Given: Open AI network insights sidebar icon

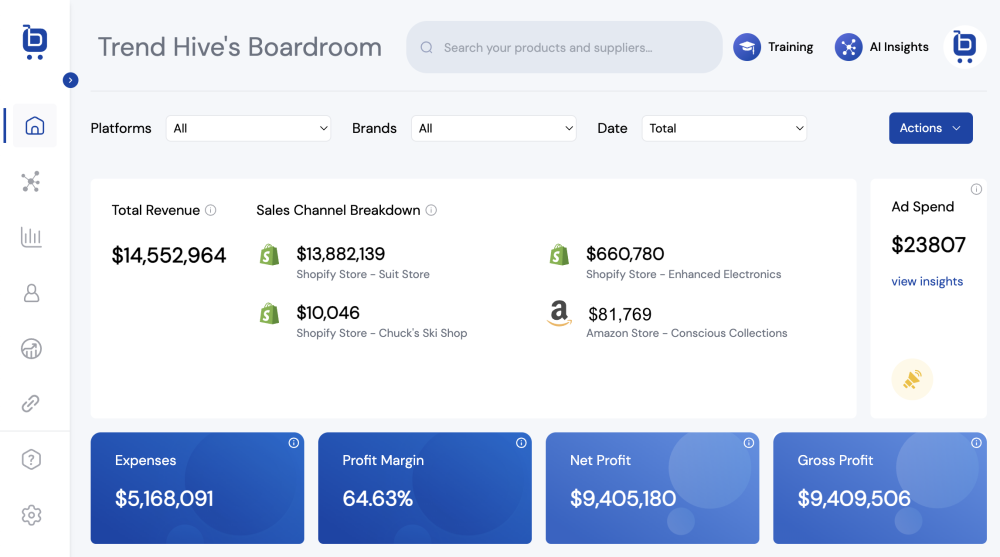Looking at the screenshot, I should click(31, 182).
